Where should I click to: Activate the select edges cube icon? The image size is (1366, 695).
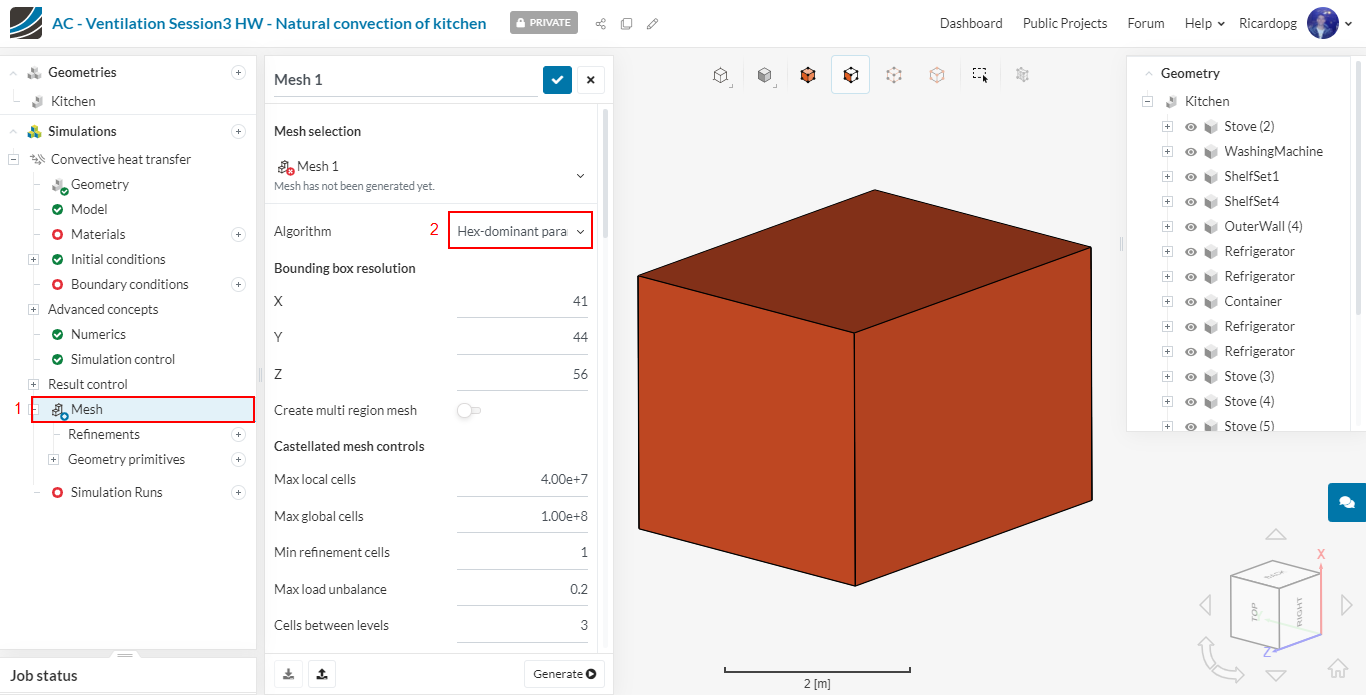894,75
